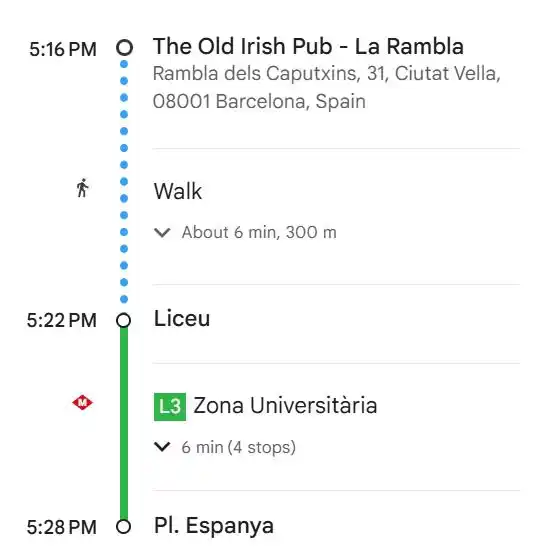Show the 6 min (4 stops) list
This screenshot has width=546, height=548.
coord(238,447)
